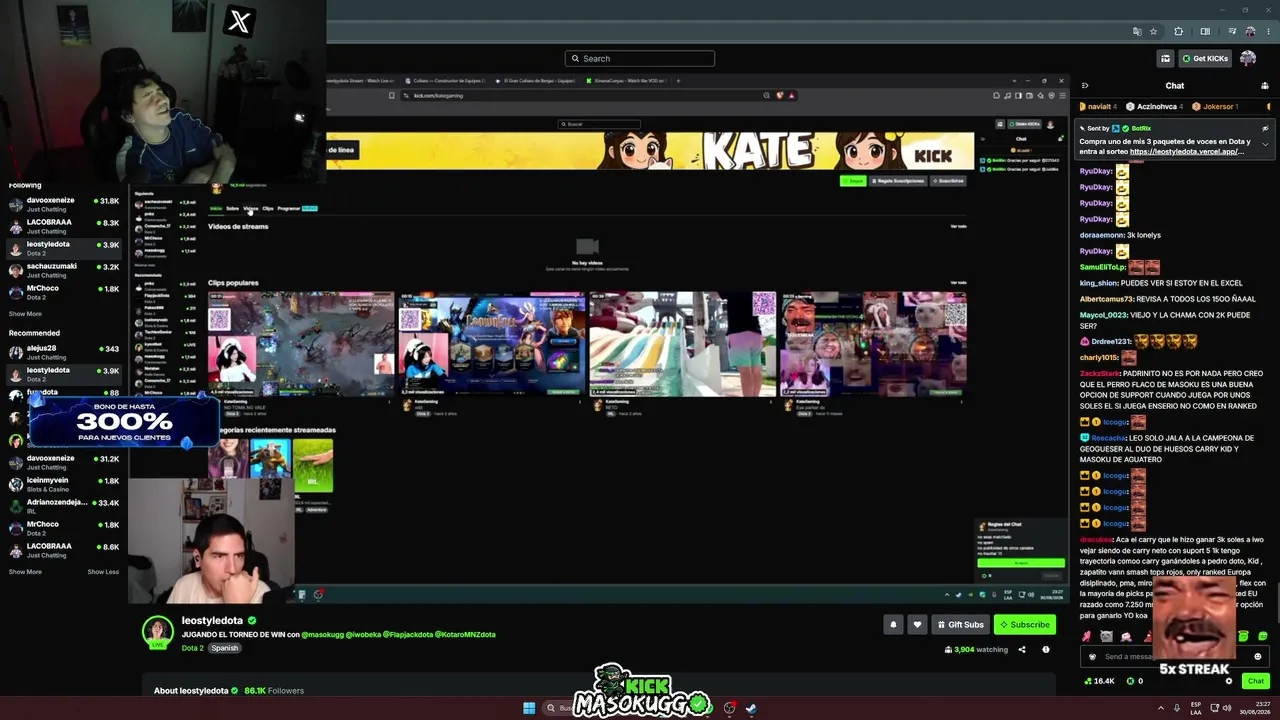Open sachauzumaki channel in Following list
Image resolution: width=1280 pixels, height=720 pixels.
[x=64, y=271]
